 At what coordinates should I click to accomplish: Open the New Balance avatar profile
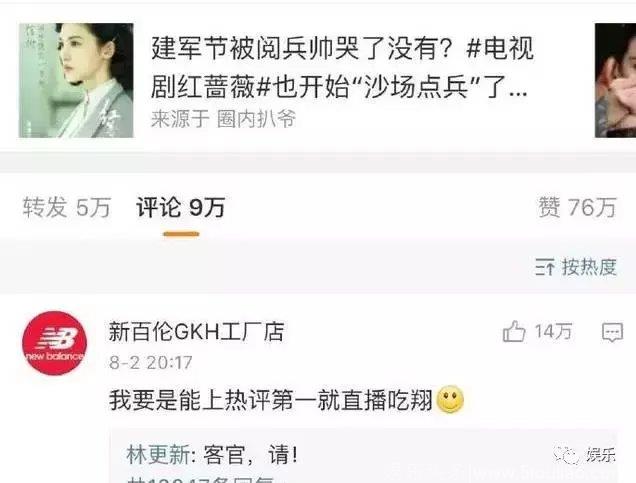54,343
